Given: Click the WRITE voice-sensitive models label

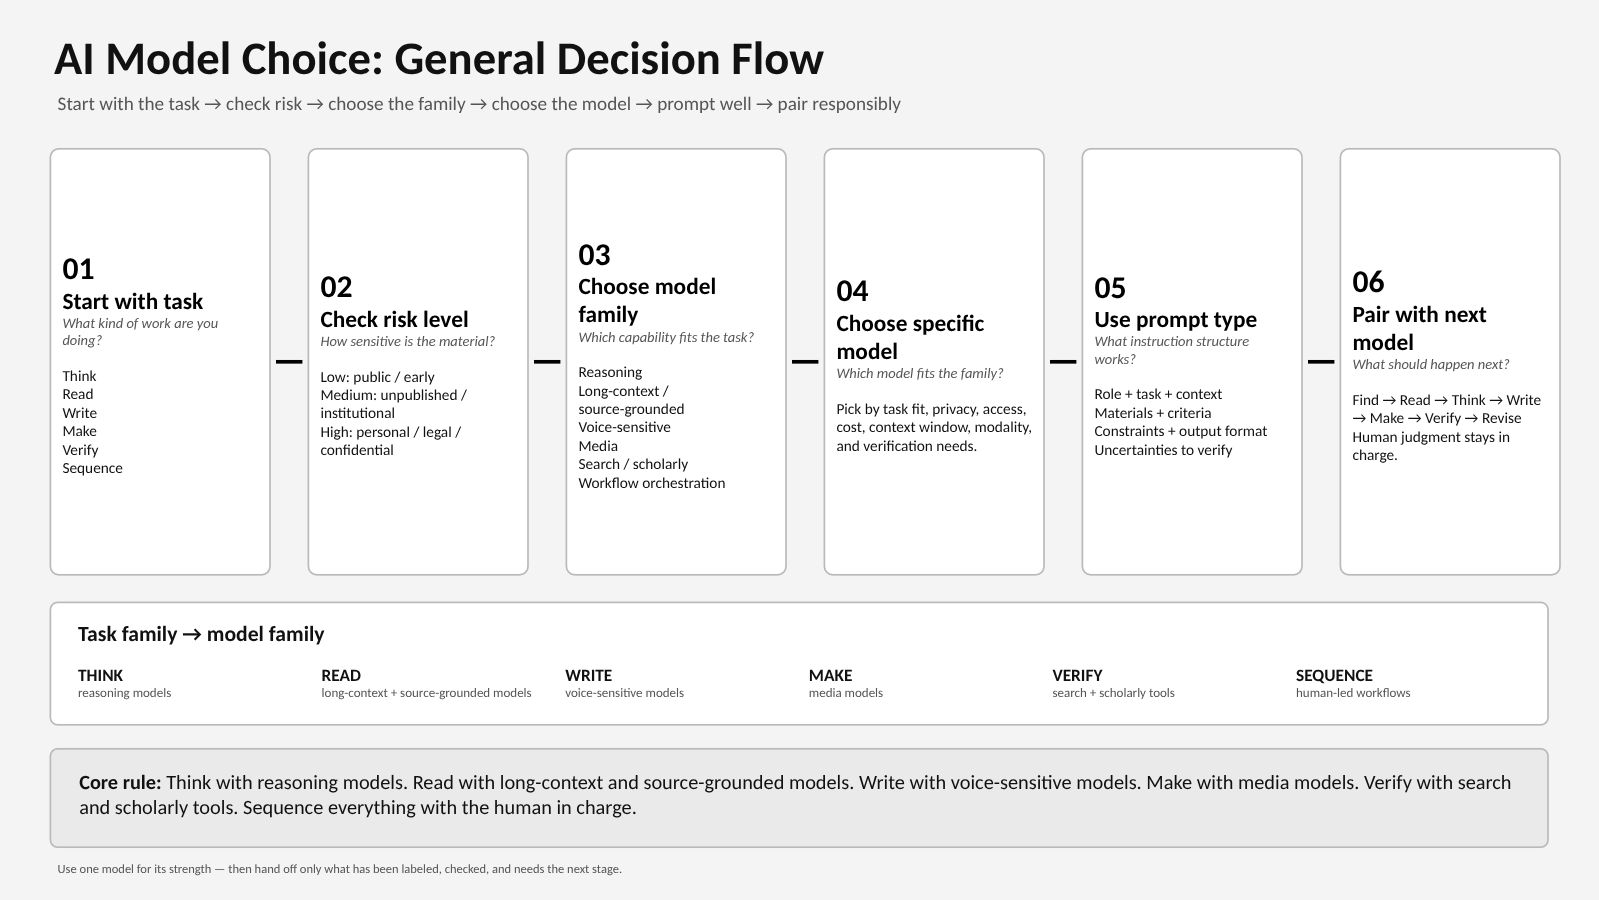Looking at the screenshot, I should click(624, 683).
